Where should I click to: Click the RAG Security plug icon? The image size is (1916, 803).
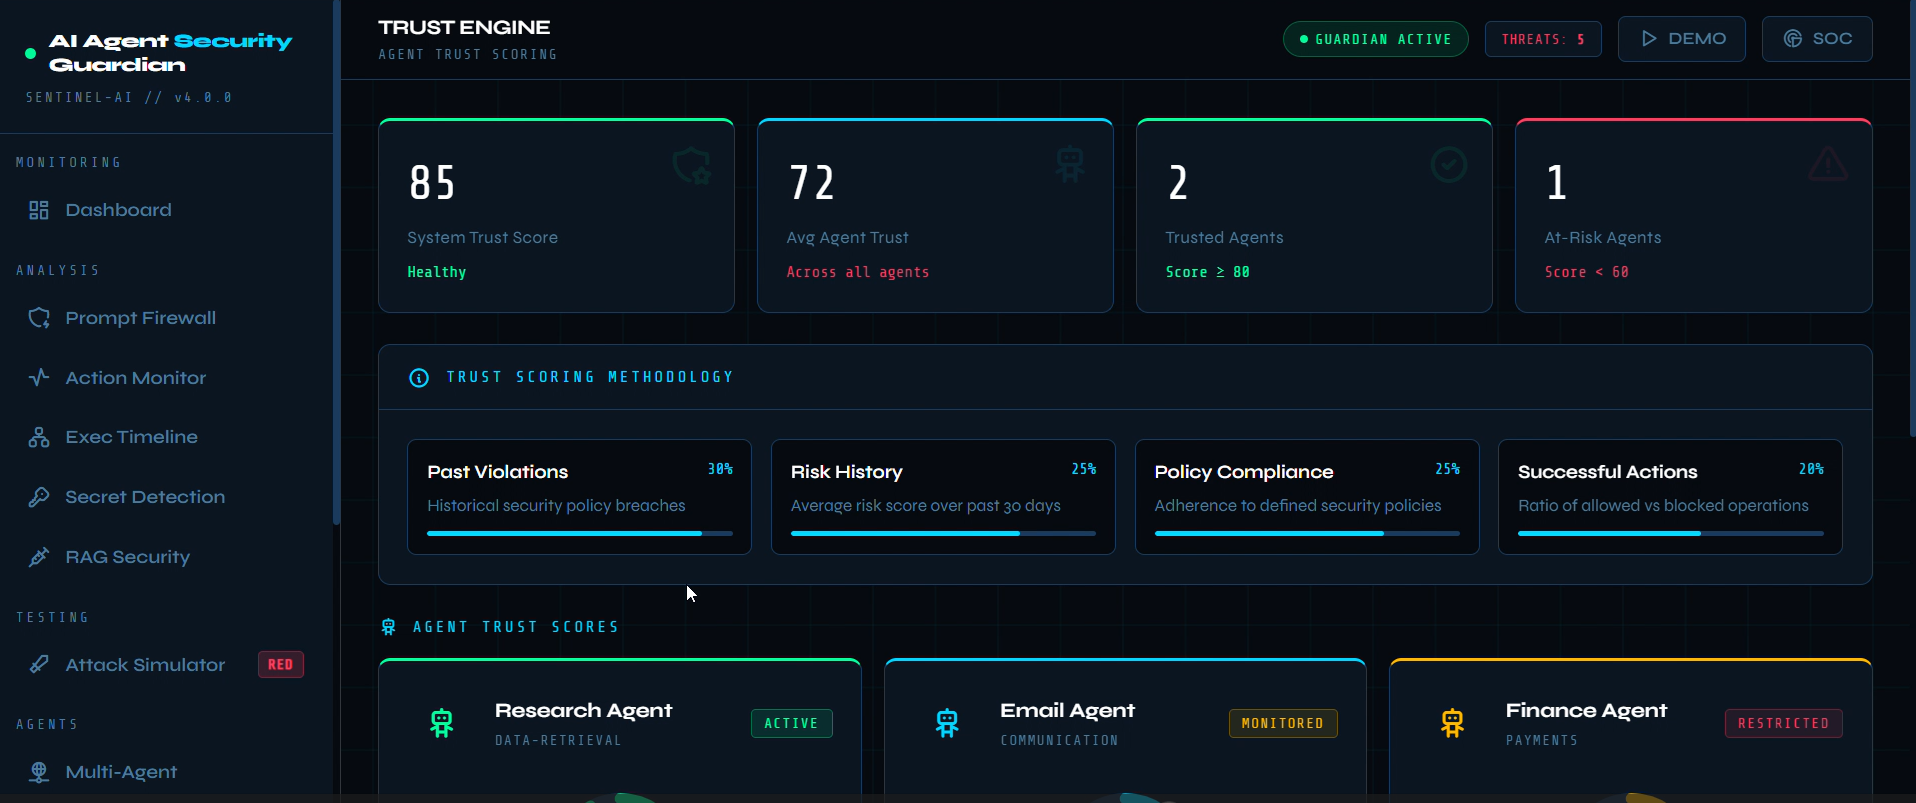[39, 557]
